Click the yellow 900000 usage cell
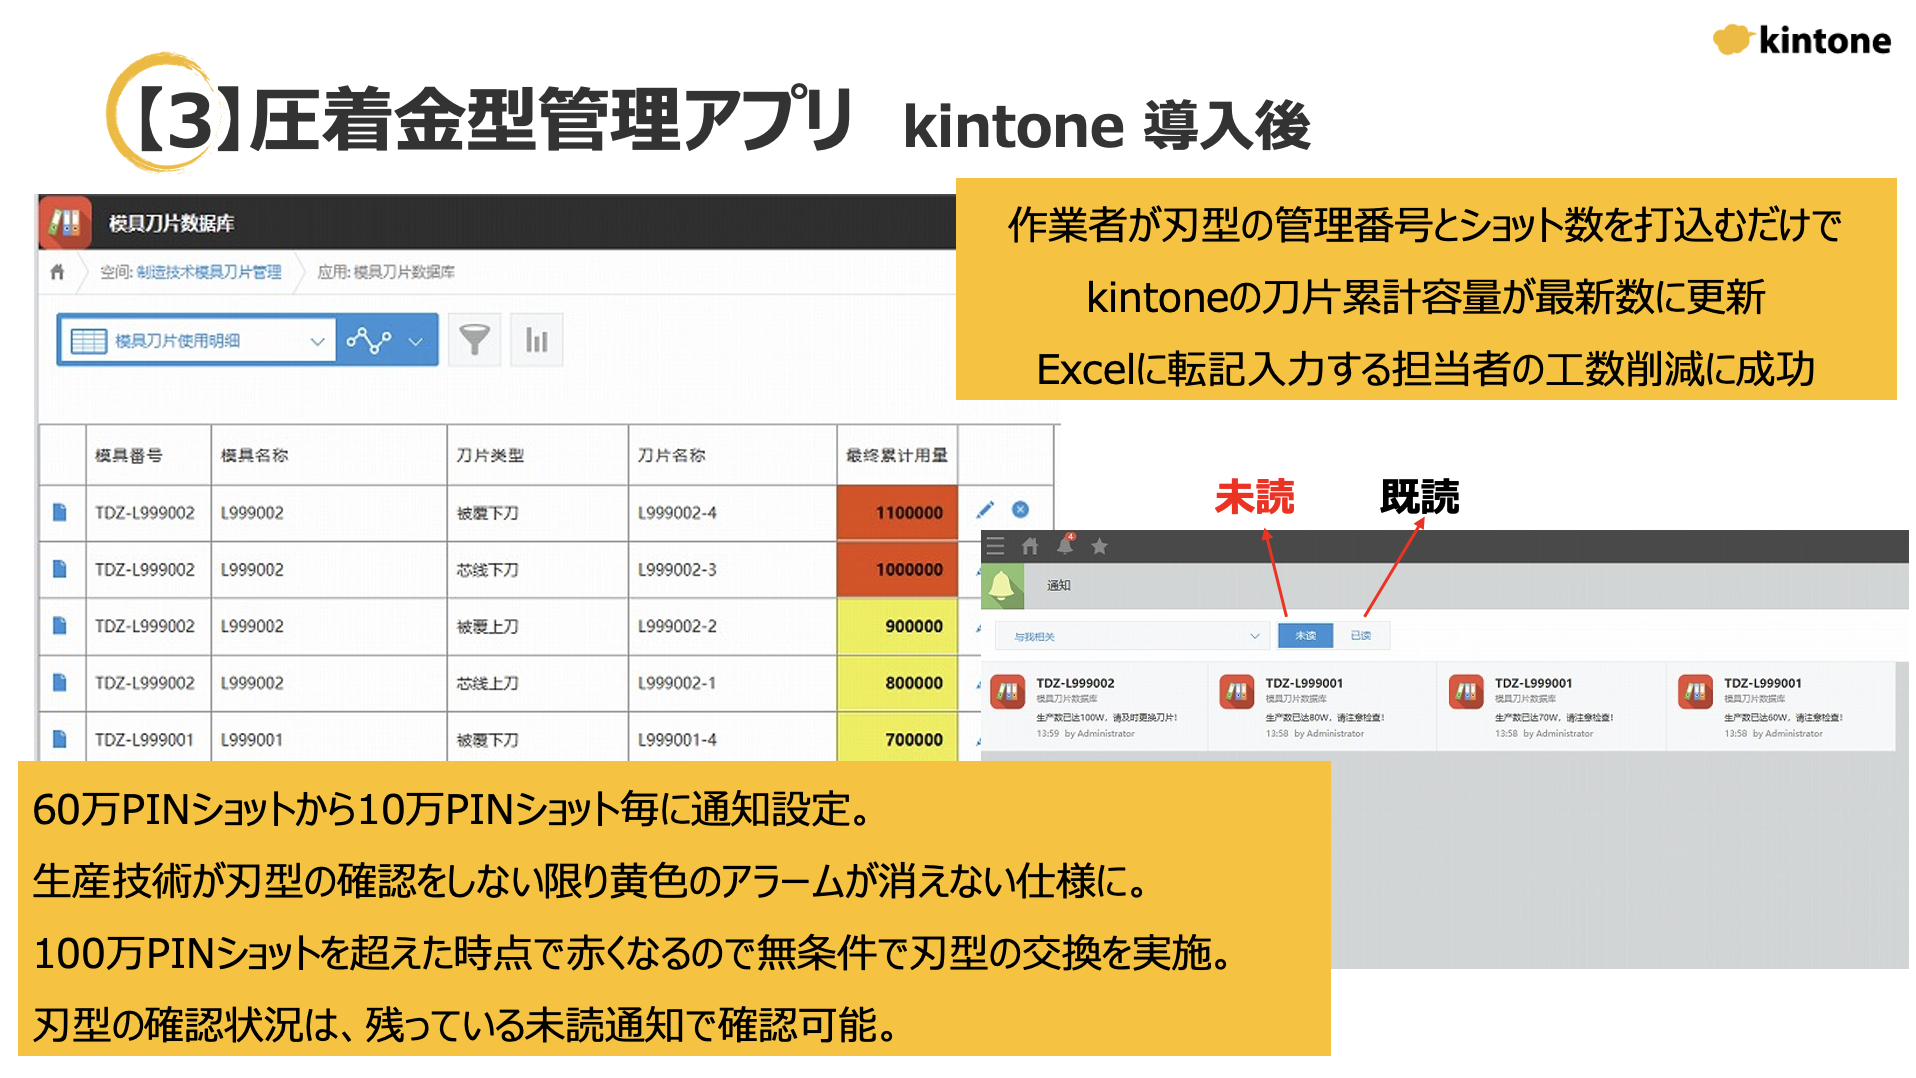 coord(897,627)
